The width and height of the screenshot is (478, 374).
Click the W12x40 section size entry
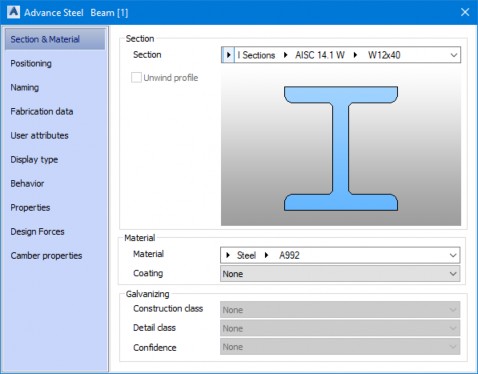click(384, 55)
